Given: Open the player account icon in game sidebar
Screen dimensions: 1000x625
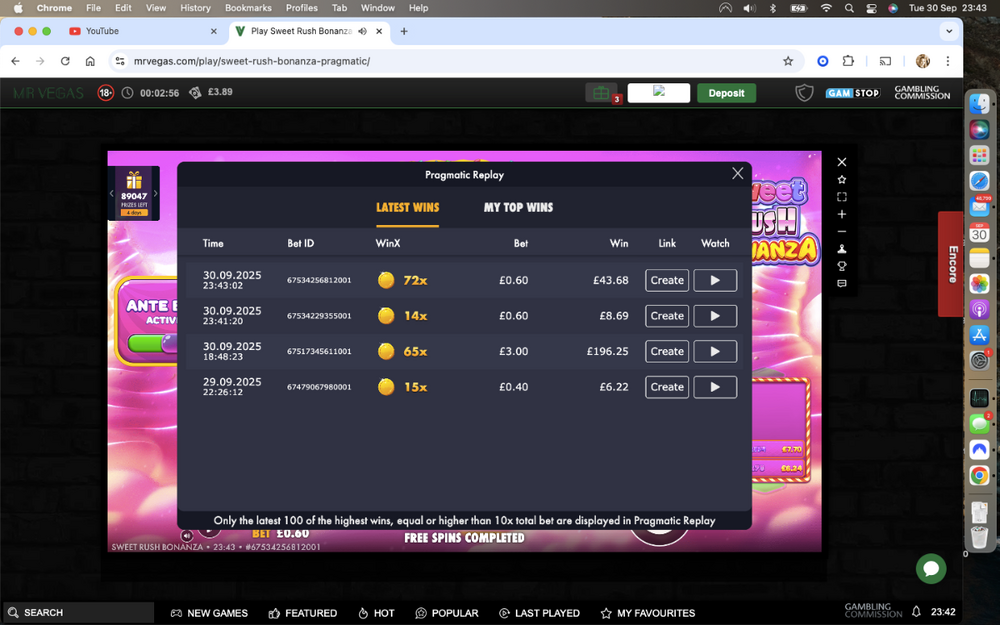Looking at the screenshot, I should tap(842, 249).
